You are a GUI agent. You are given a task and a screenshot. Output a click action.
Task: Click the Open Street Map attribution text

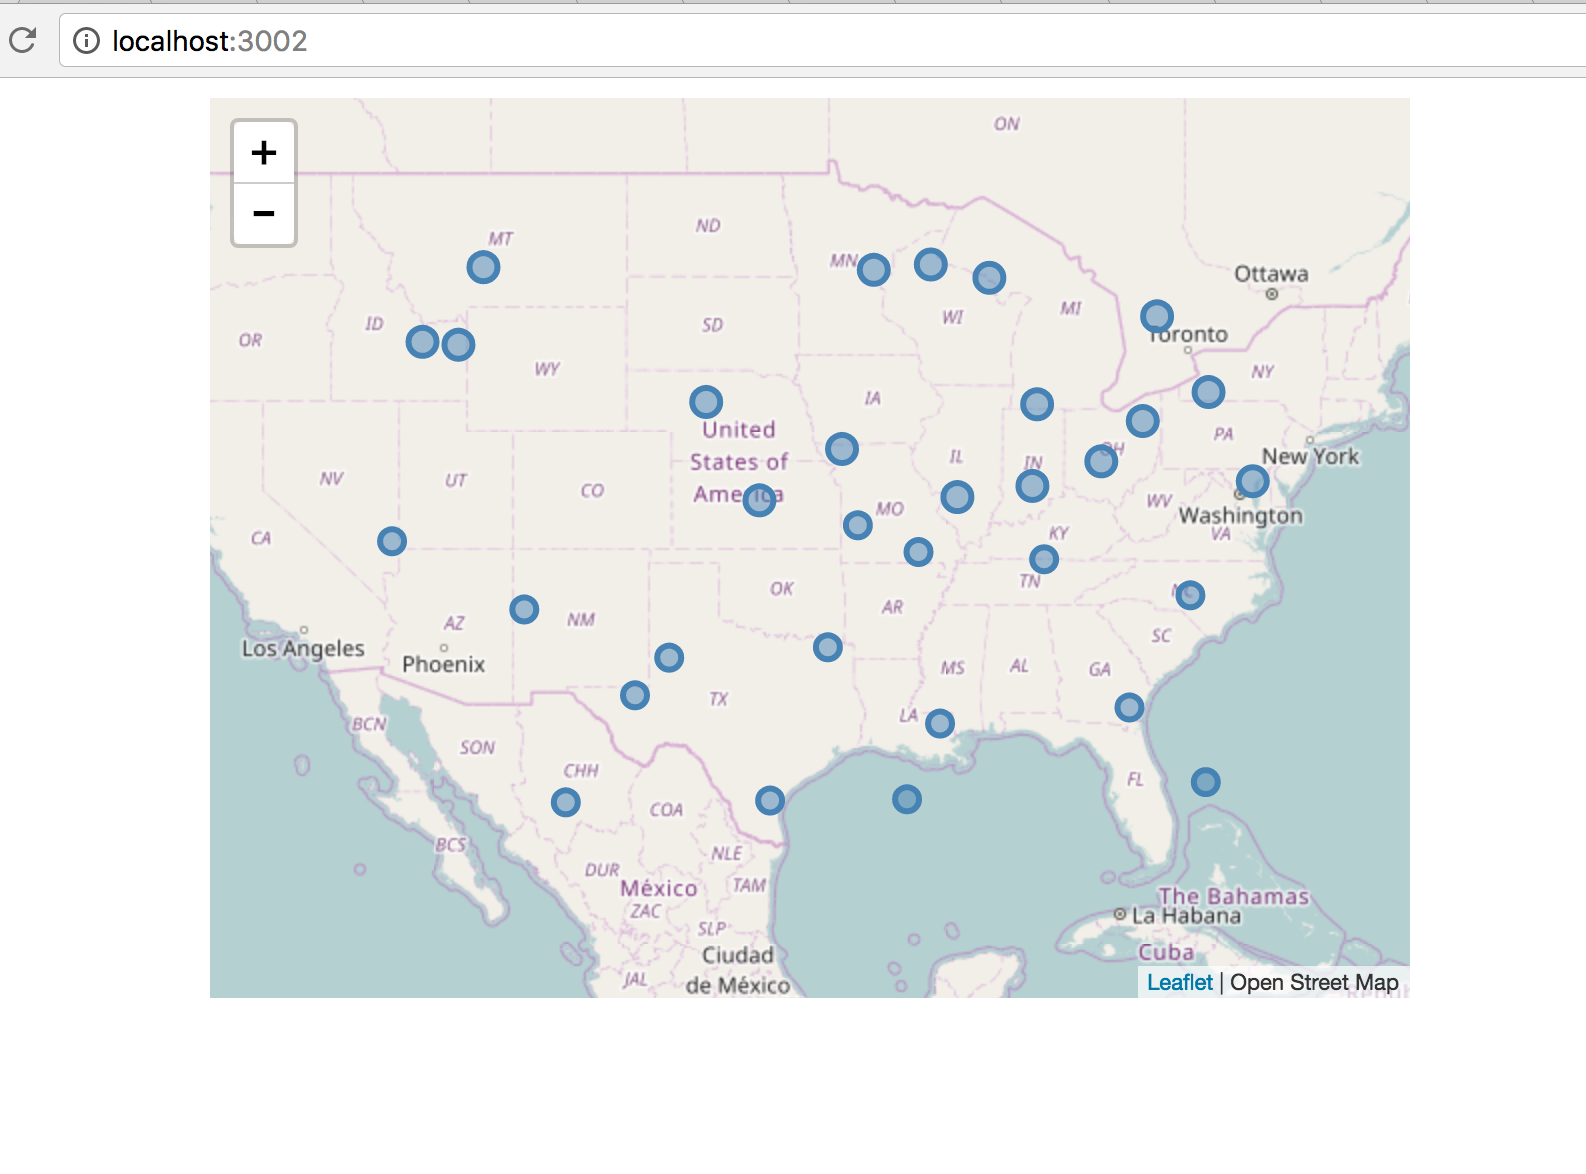[x=1314, y=982]
